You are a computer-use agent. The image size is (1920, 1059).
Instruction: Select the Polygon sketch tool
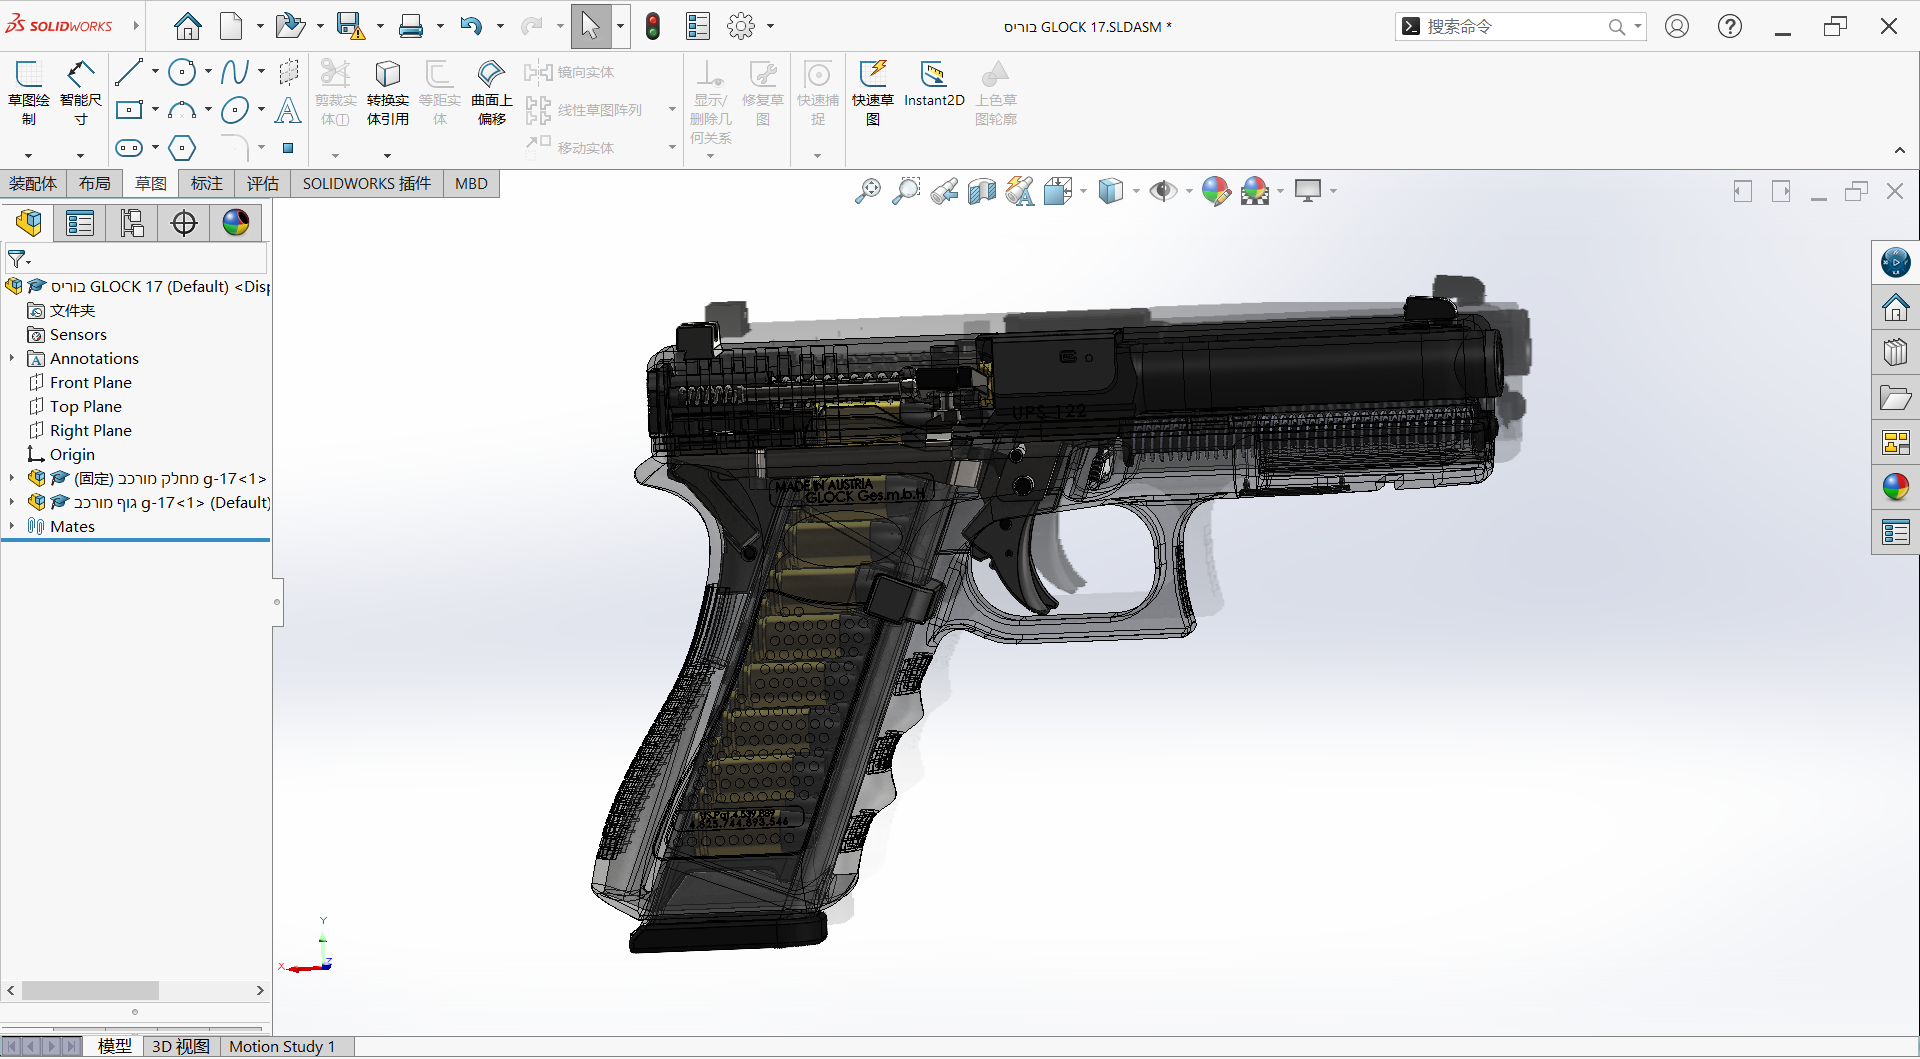pyautogui.click(x=182, y=148)
